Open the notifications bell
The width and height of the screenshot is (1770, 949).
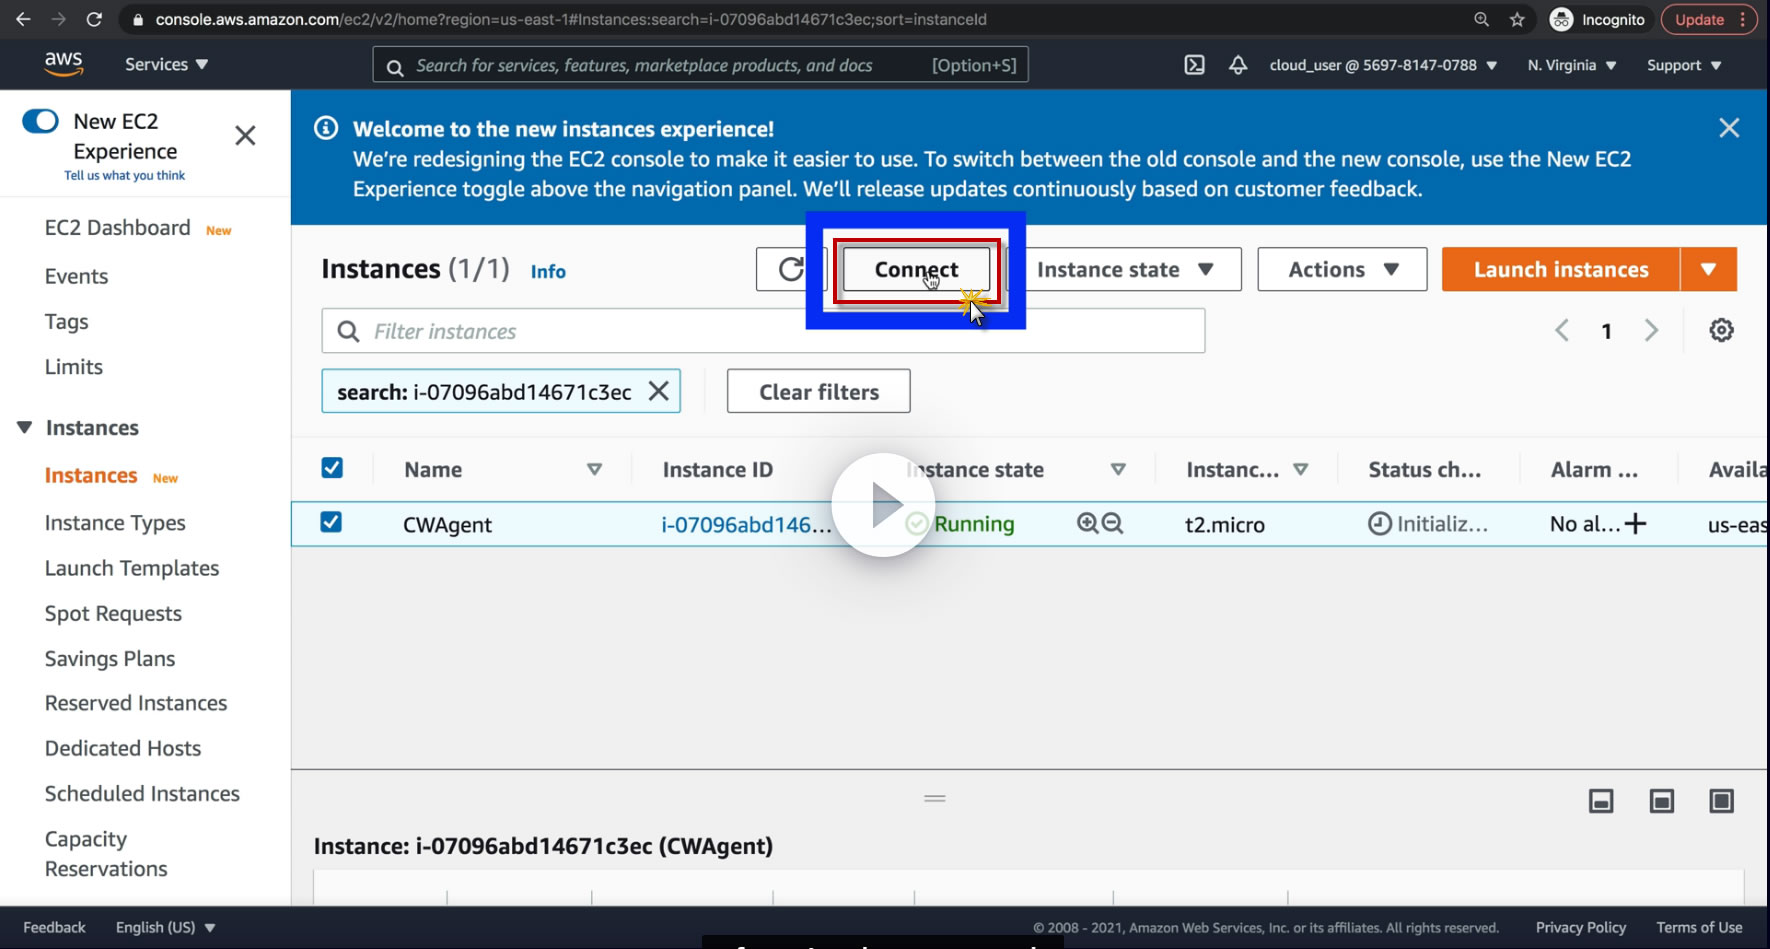click(x=1238, y=65)
